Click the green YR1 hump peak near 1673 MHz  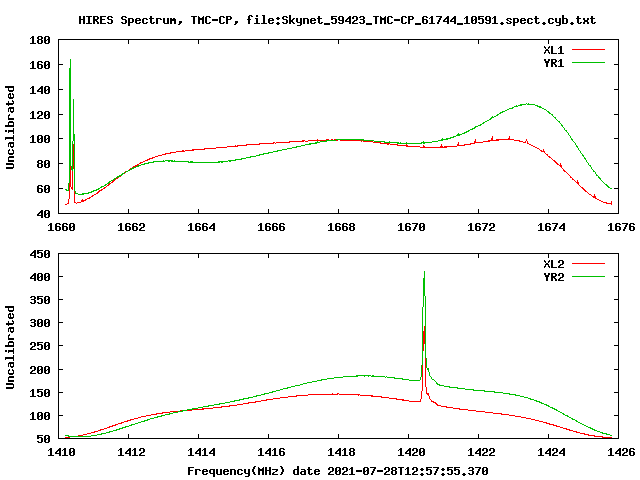coord(527,104)
